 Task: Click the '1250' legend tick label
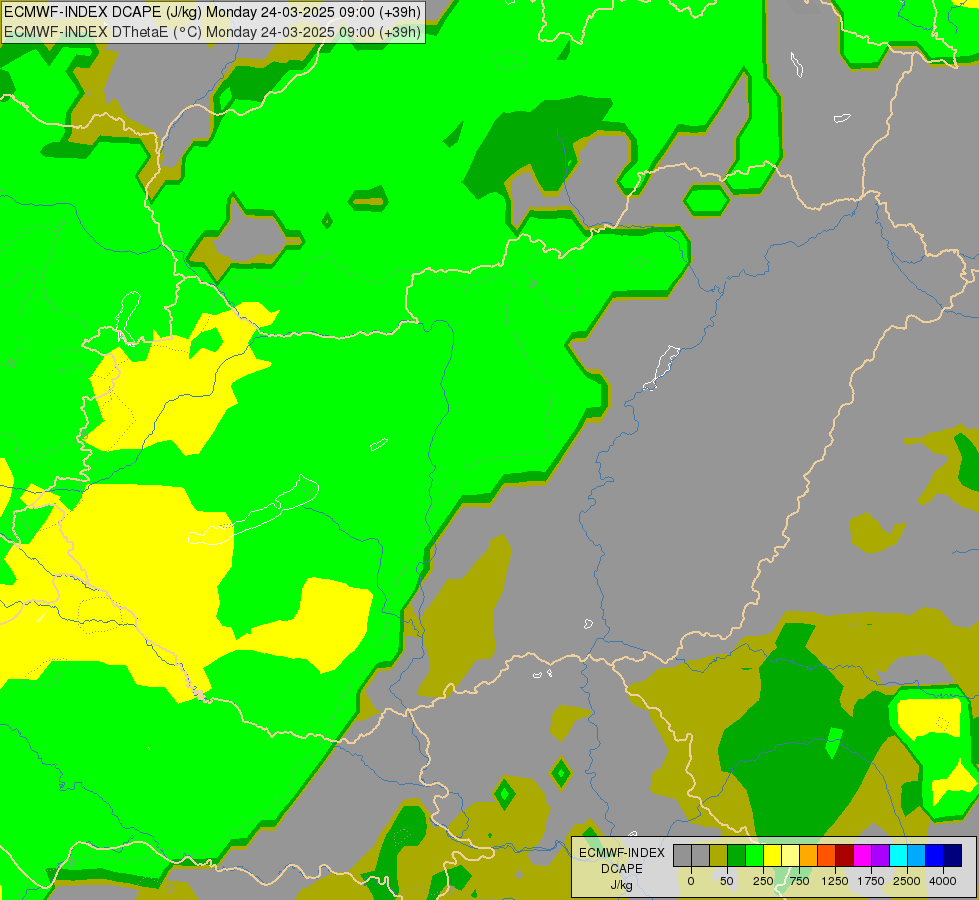pos(835,881)
